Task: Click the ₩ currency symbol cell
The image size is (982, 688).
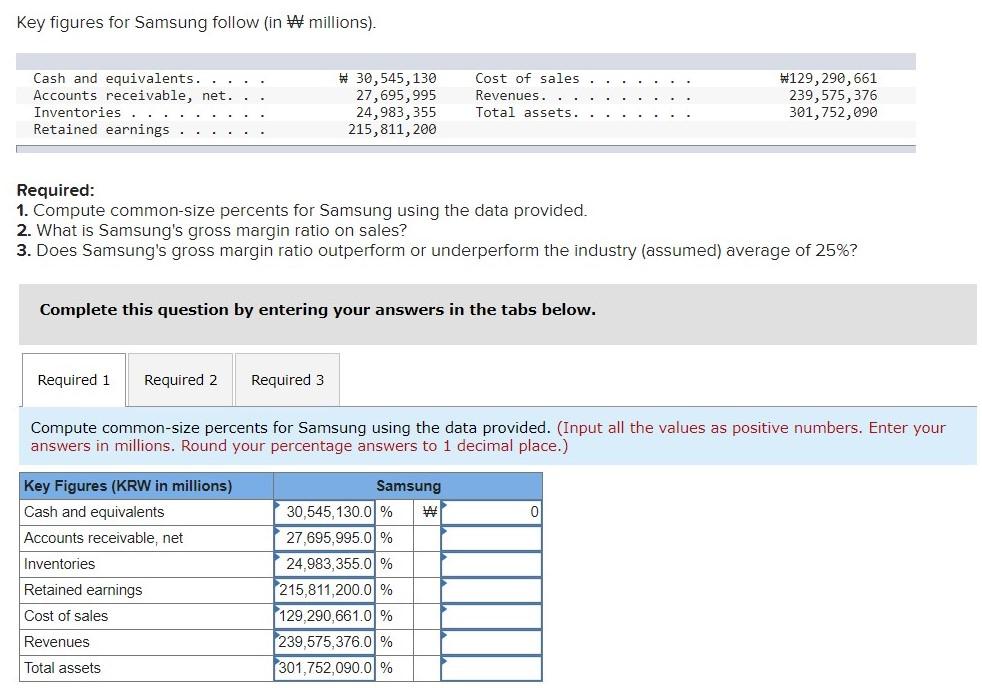Action: 427,512
